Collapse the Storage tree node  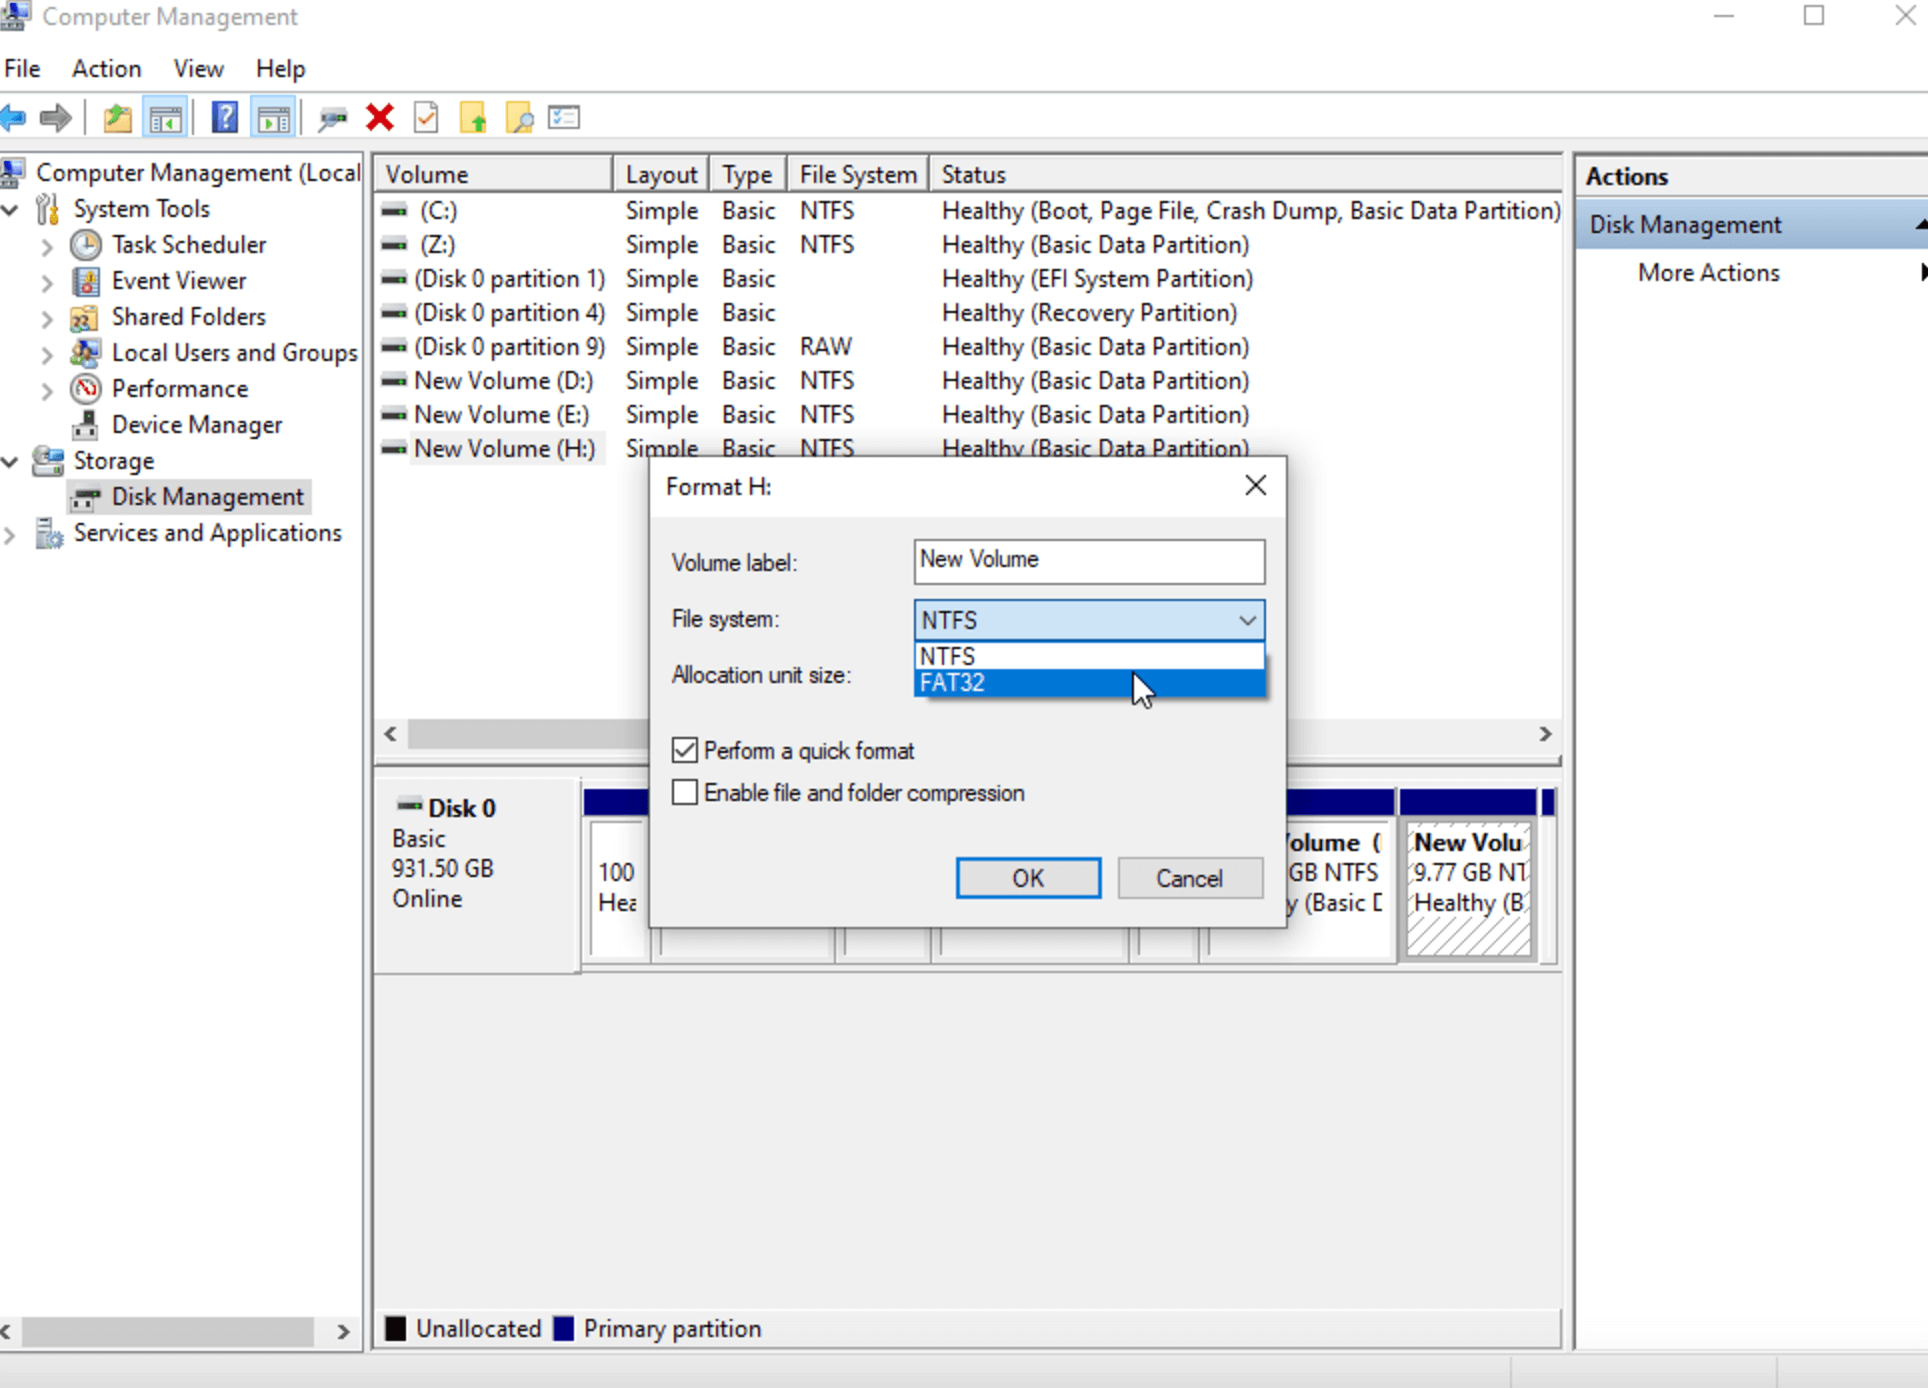[10, 461]
